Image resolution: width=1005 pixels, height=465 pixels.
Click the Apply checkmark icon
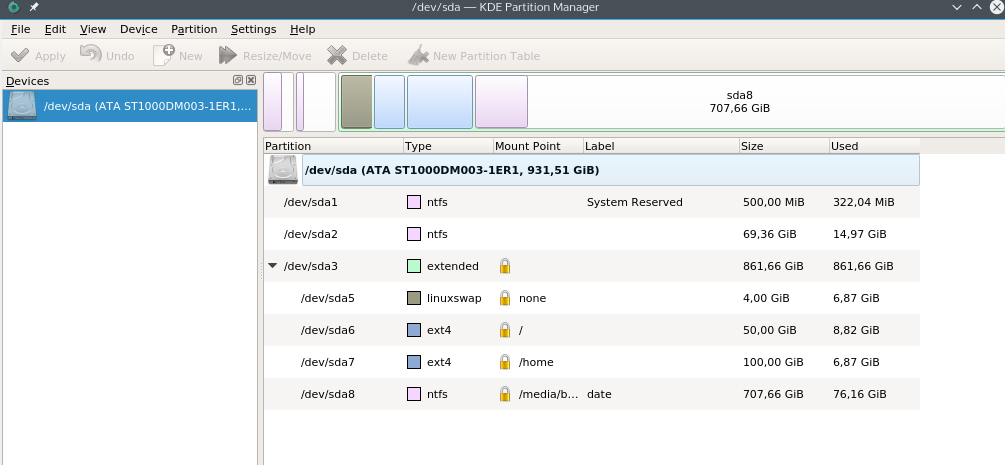pyautogui.click(x=20, y=55)
